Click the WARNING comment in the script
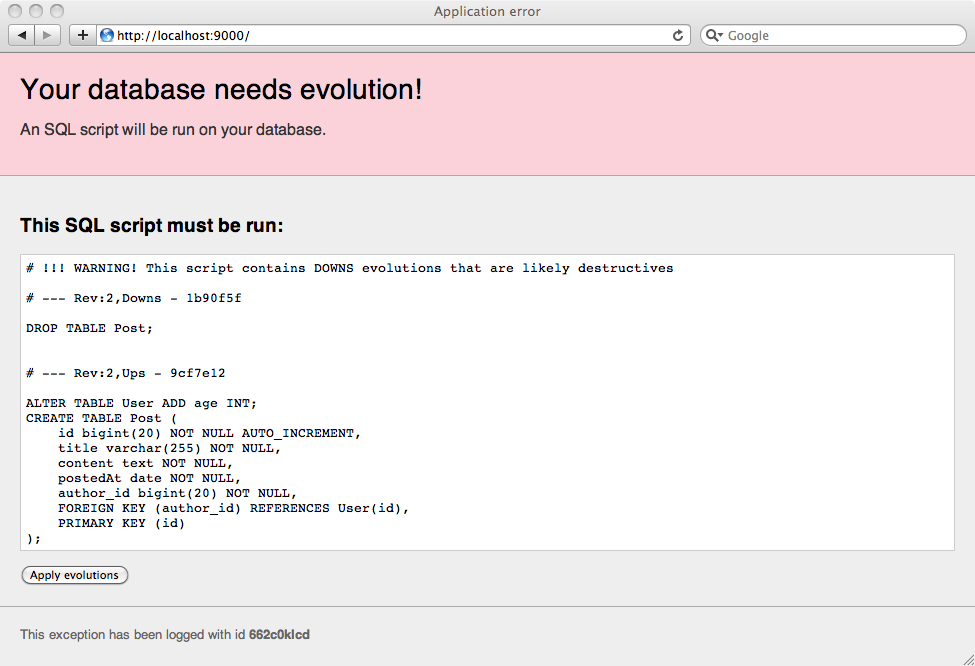This screenshot has height=666, width=975. 350,268
